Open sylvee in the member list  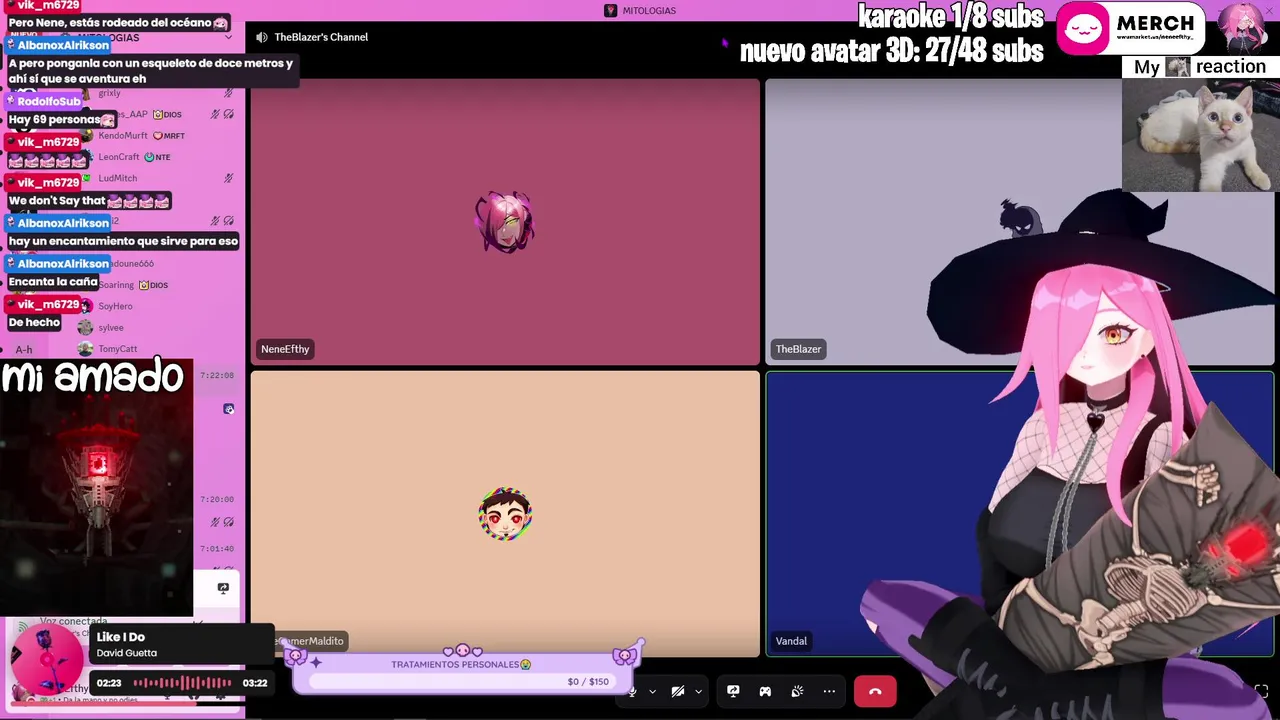tap(111, 327)
